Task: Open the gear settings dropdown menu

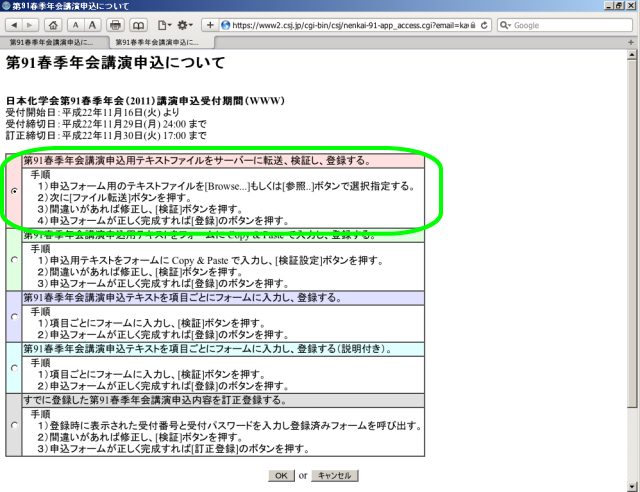Action: point(186,25)
